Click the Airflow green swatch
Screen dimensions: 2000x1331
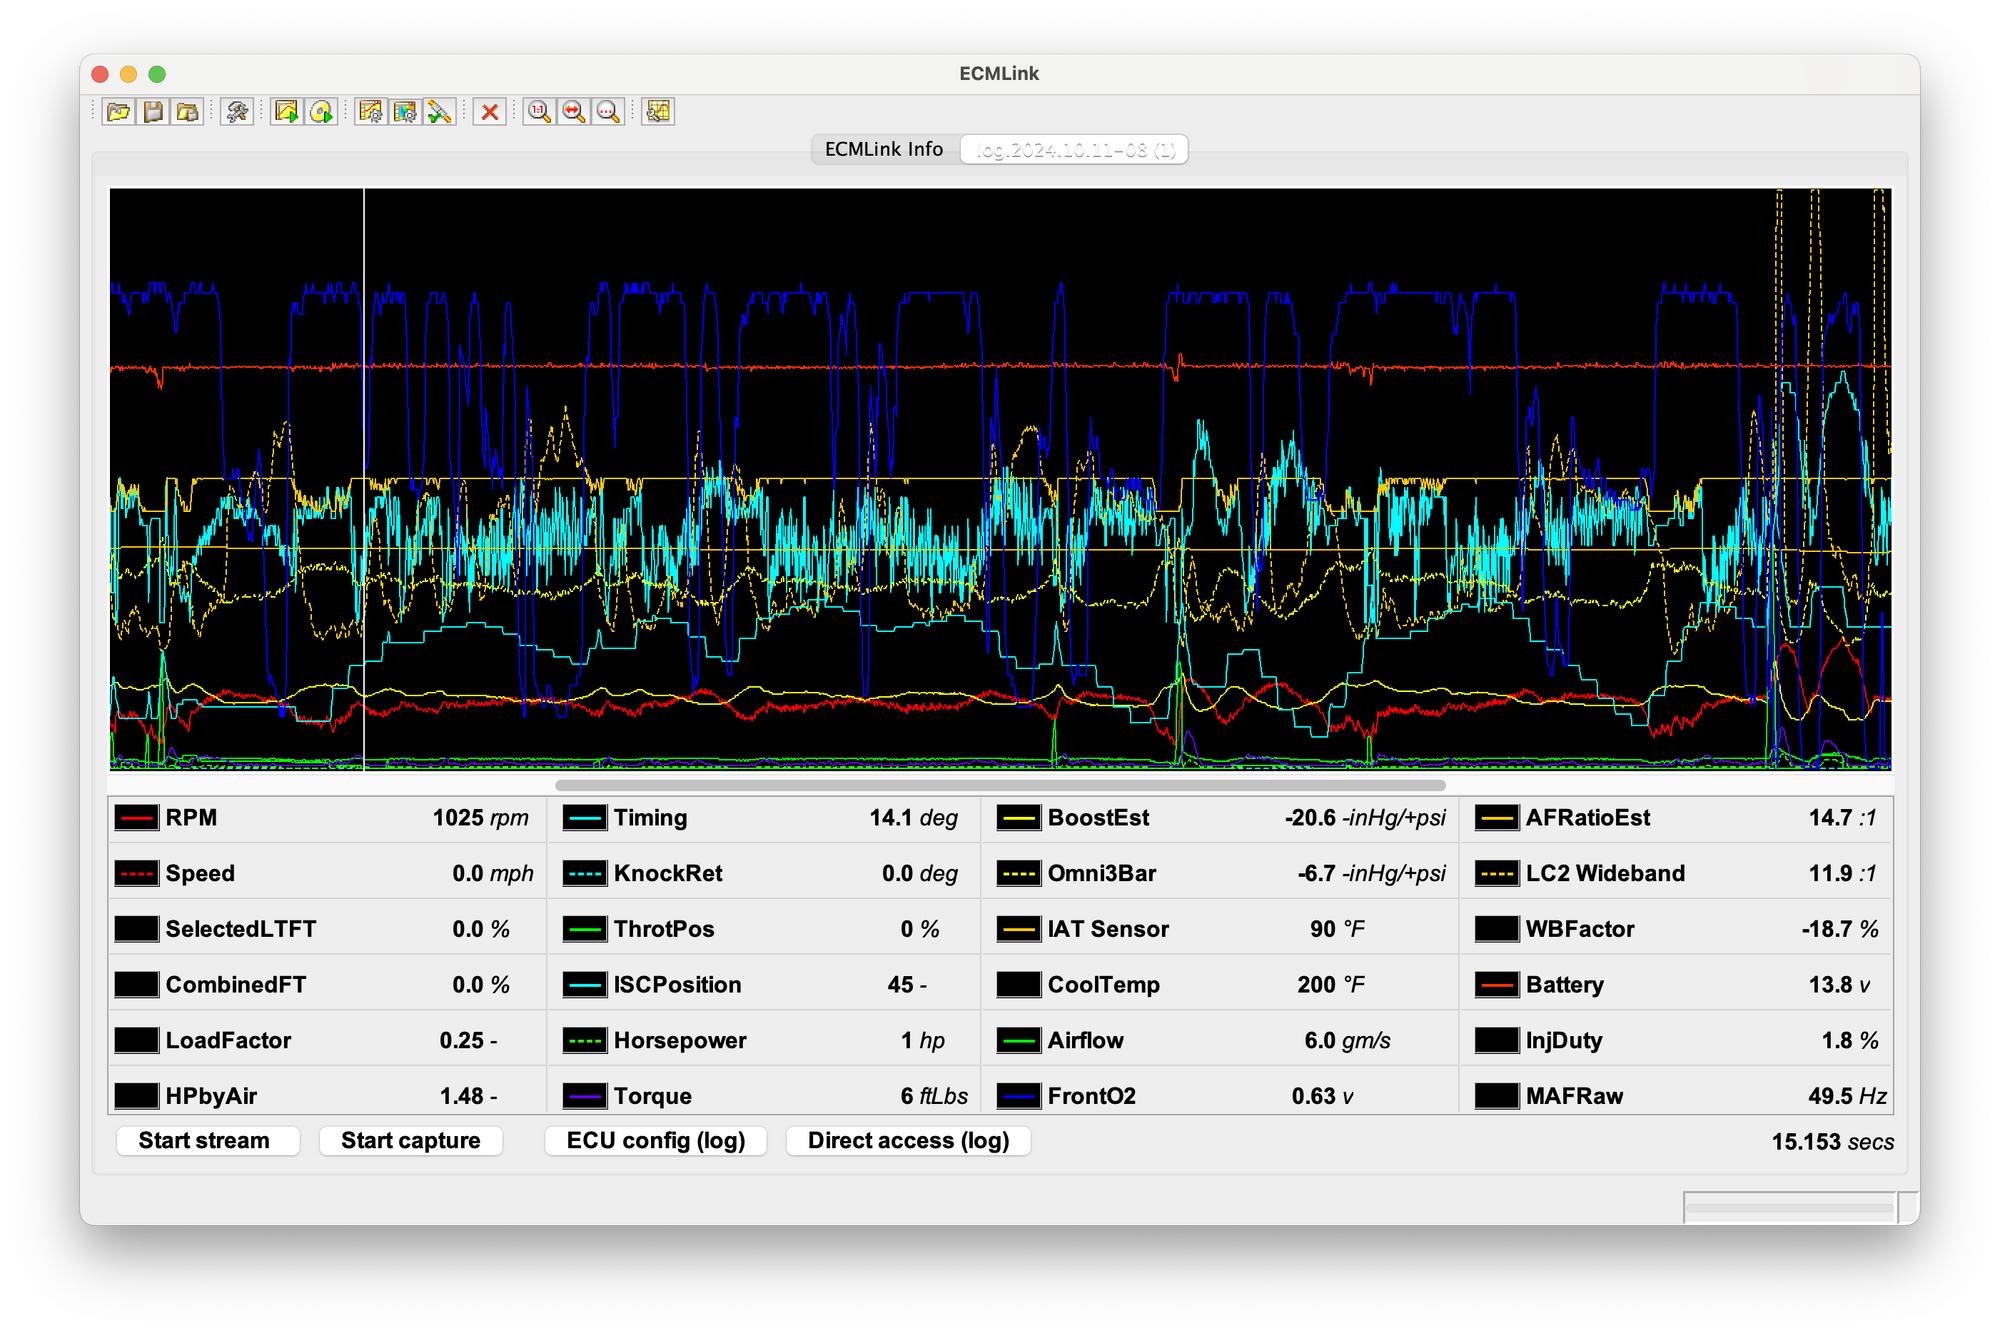coord(1019,1041)
